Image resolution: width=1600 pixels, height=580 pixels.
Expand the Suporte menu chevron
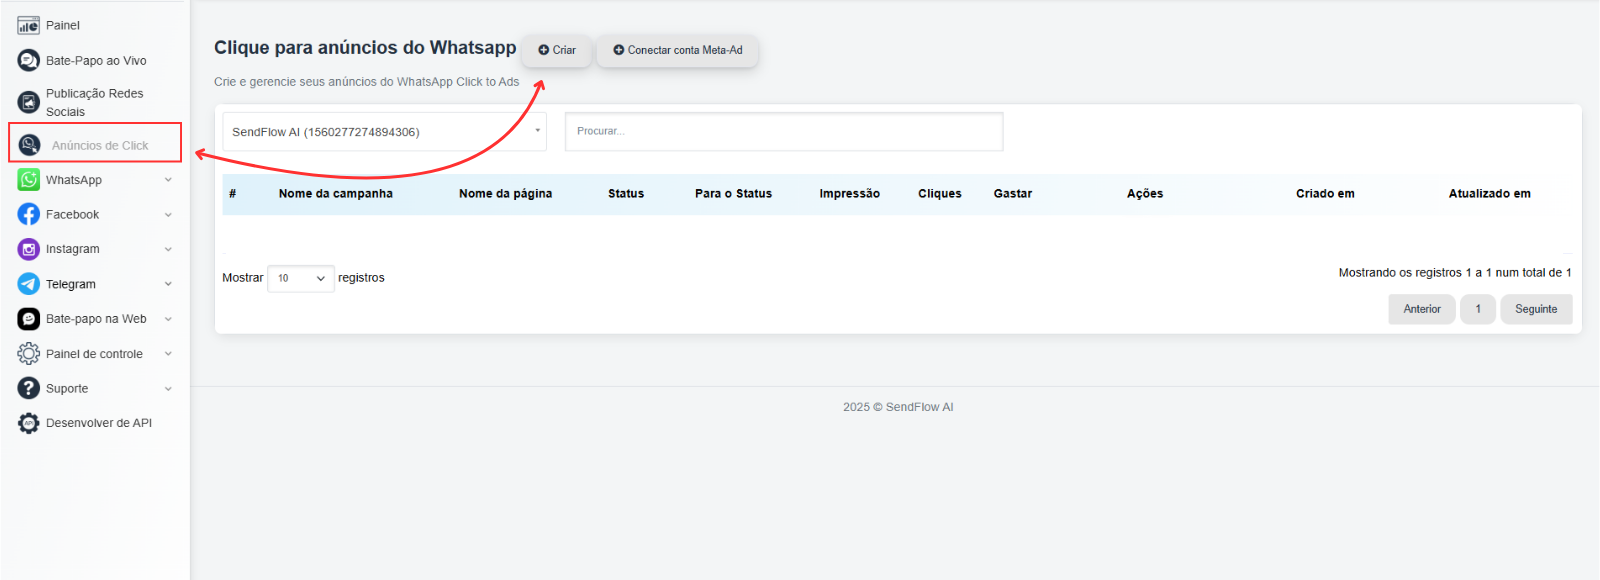point(168,389)
